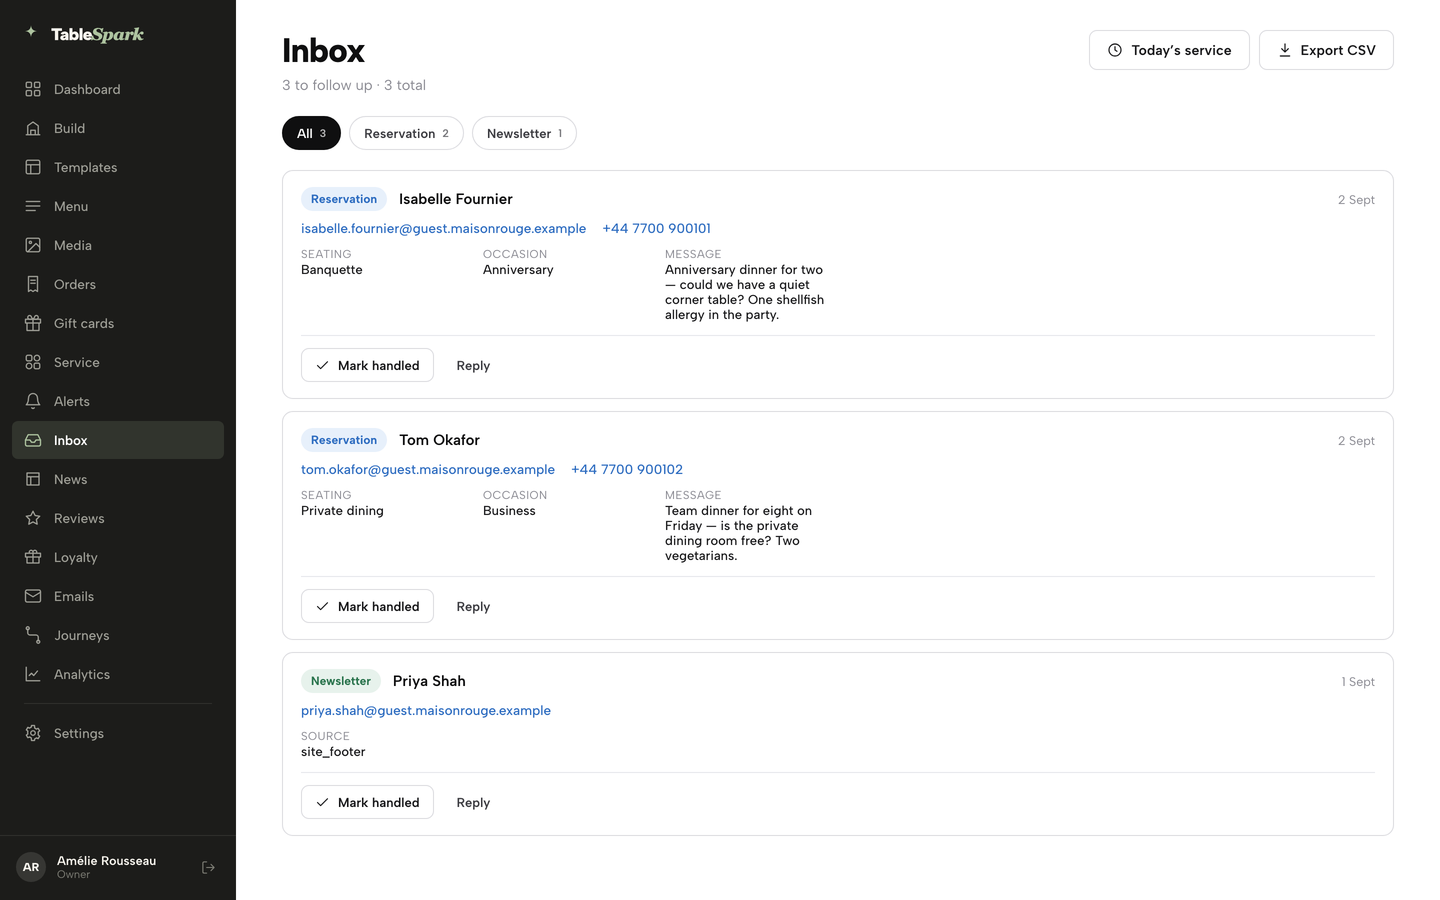
Task: Mark Tom Okafor's message handled
Action: click(x=367, y=606)
